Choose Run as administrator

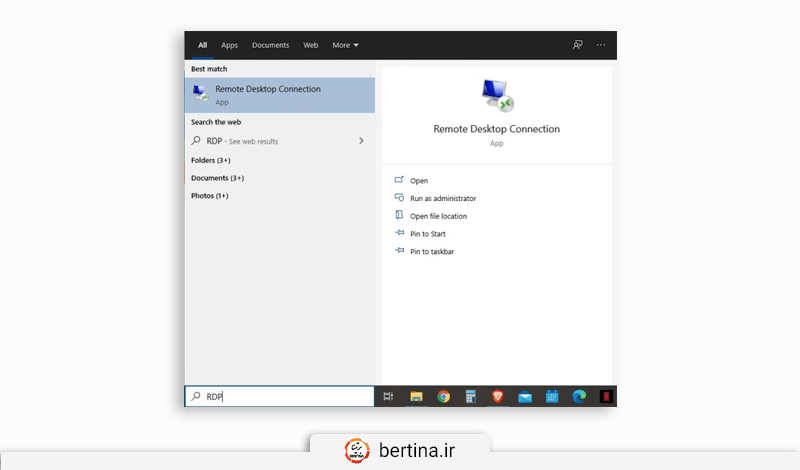tap(443, 199)
